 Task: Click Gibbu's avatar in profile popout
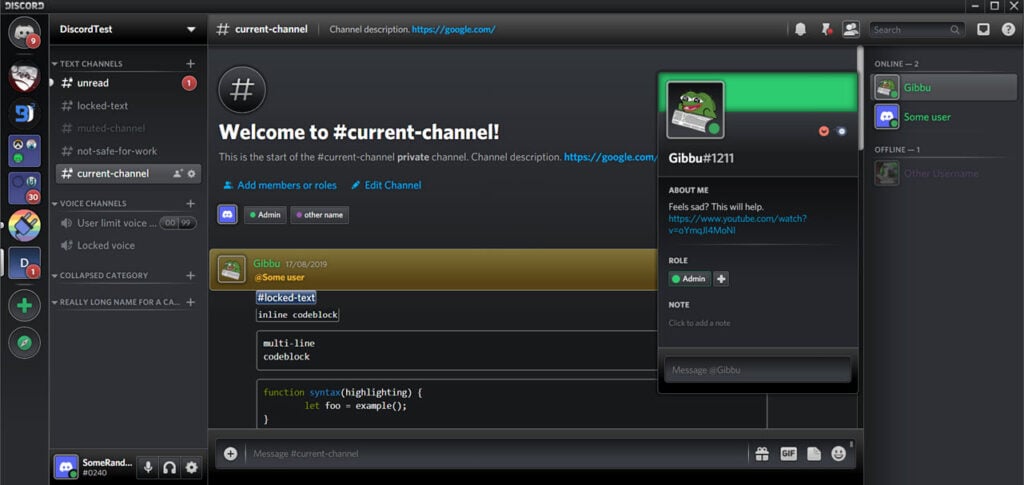click(x=695, y=110)
